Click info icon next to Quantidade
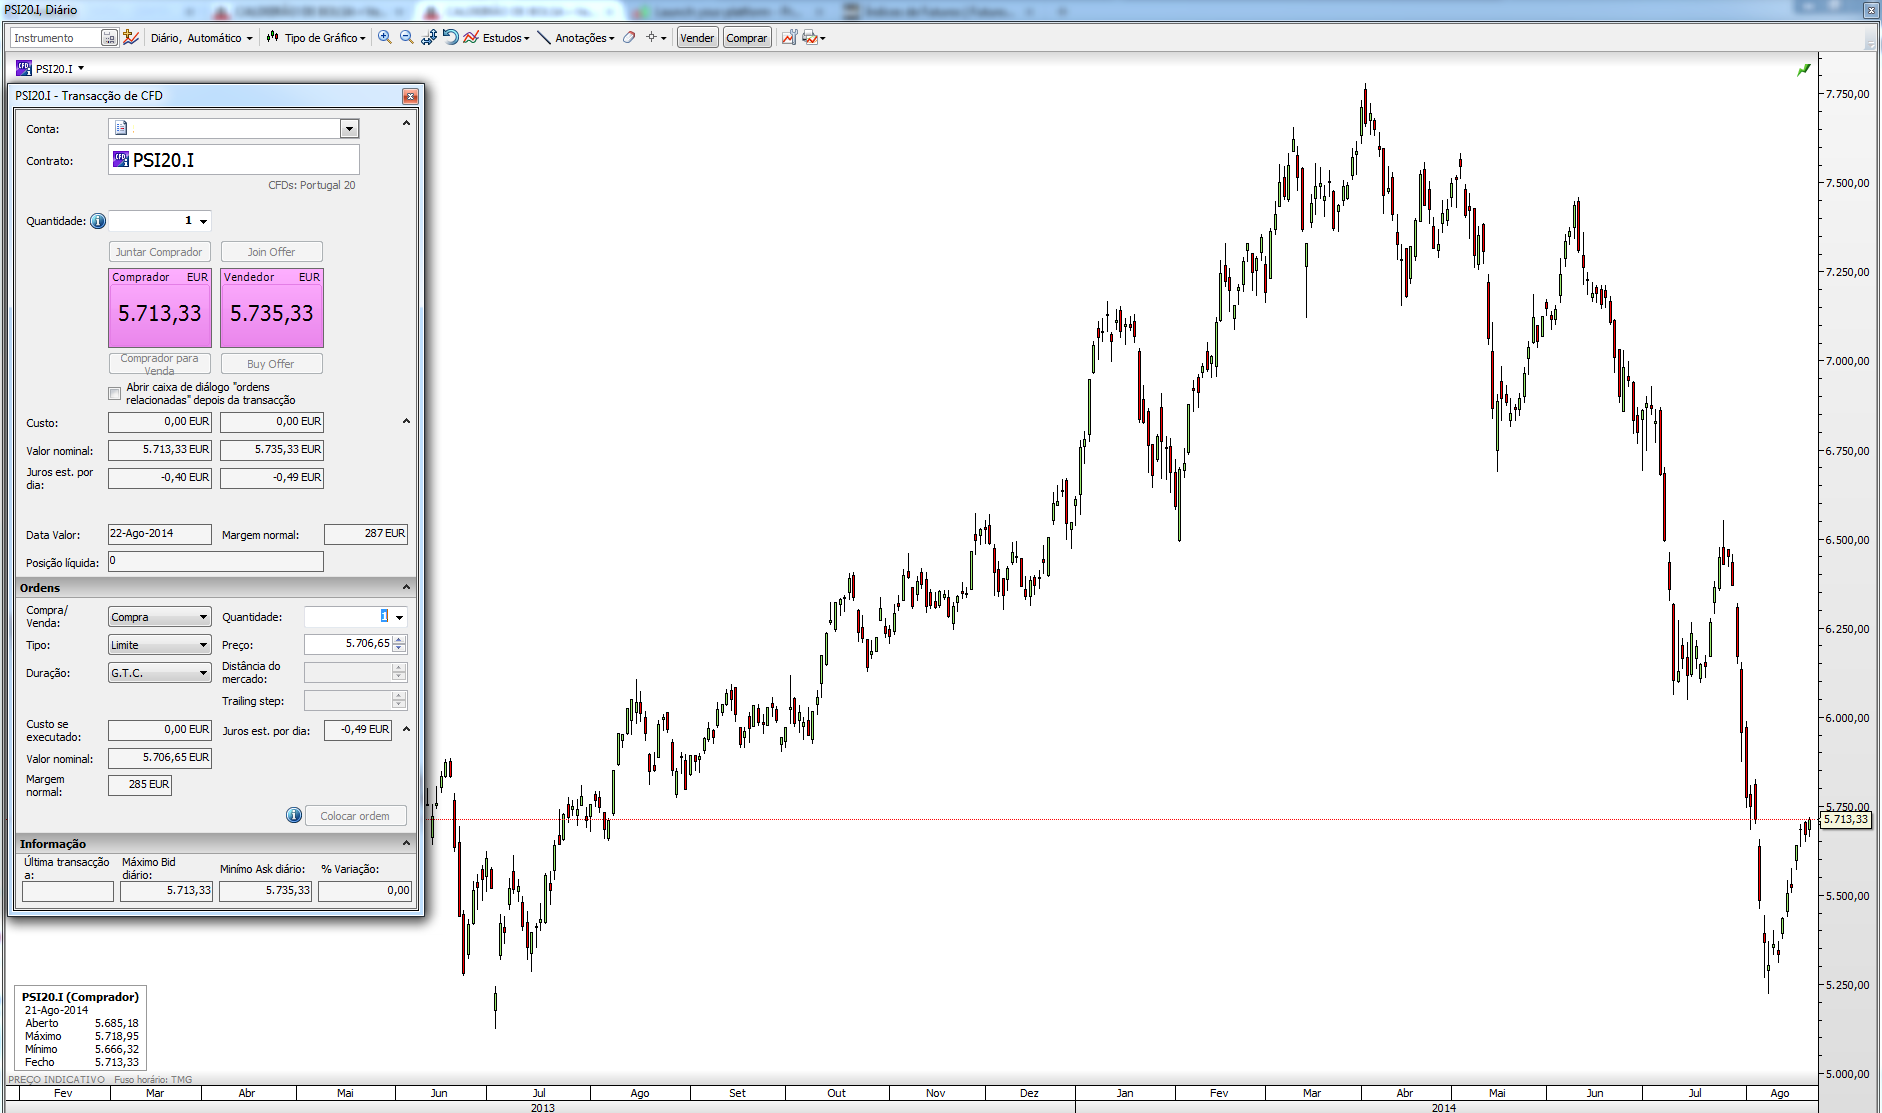The width and height of the screenshot is (1882, 1113). 98,221
